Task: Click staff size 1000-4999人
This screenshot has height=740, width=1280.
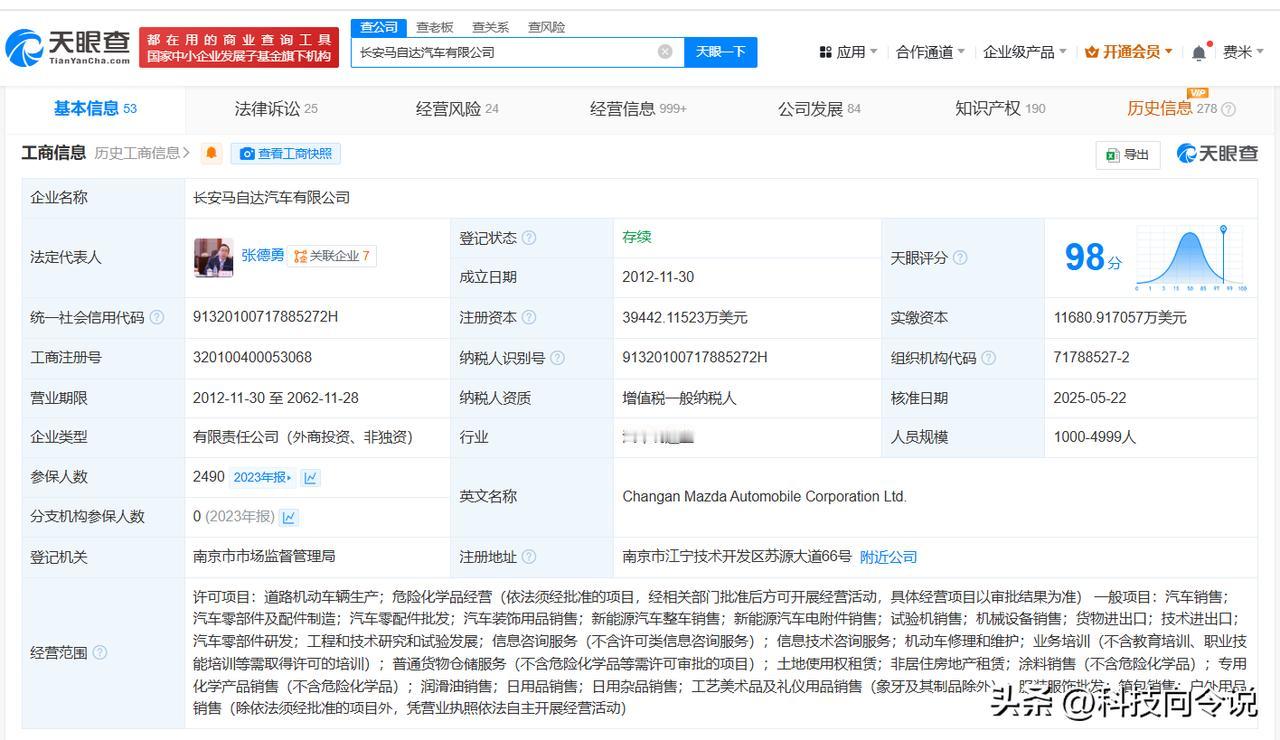Action: tap(1095, 437)
